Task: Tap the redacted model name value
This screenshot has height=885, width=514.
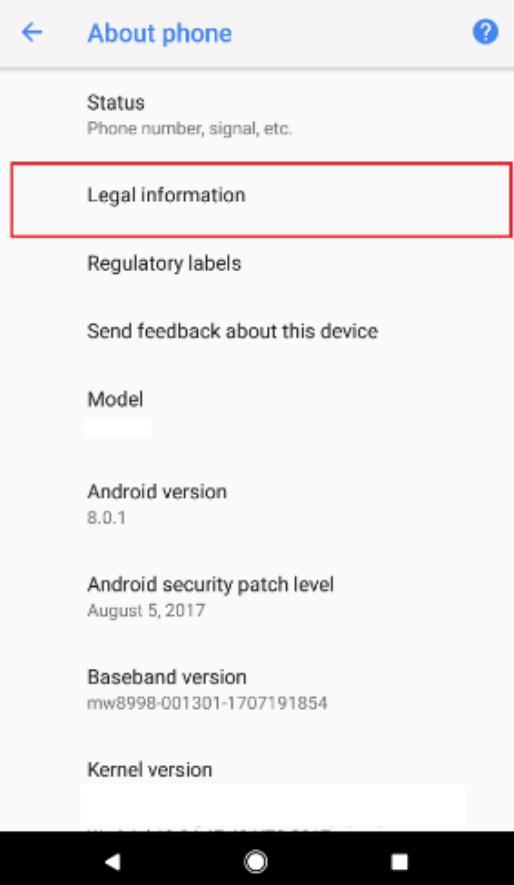Action: (x=117, y=428)
